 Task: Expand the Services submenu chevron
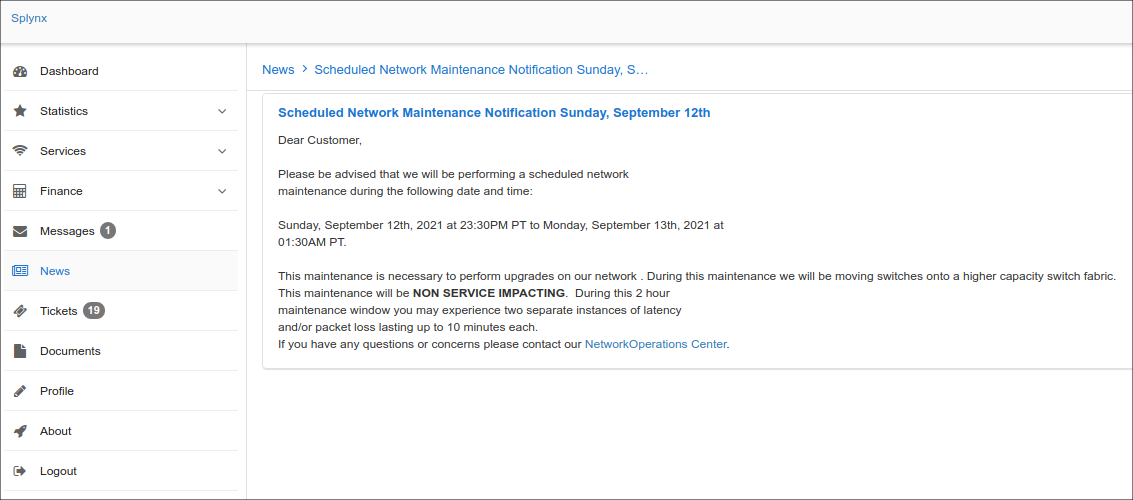tap(223, 151)
